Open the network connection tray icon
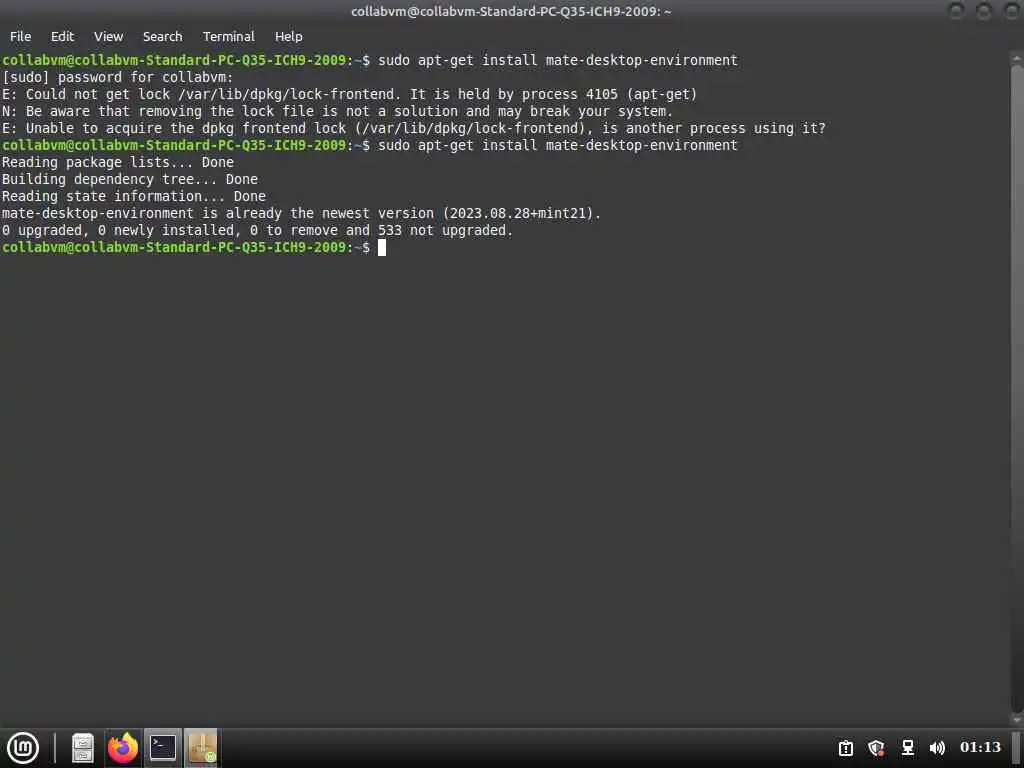 (x=908, y=748)
